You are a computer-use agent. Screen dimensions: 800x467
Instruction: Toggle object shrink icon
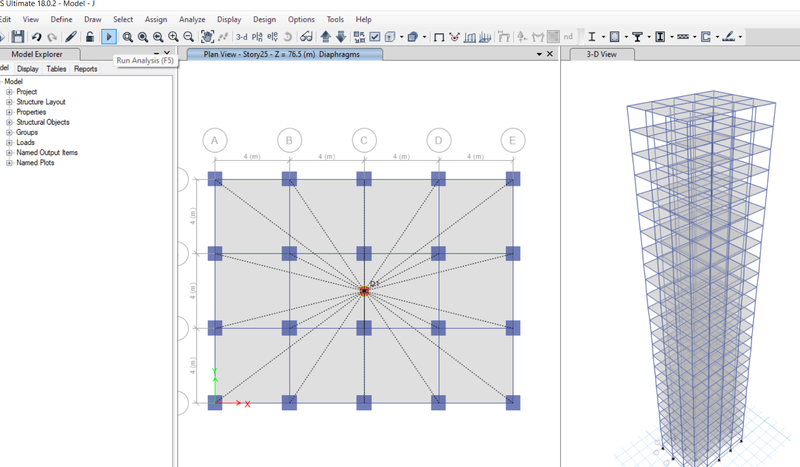pos(359,37)
